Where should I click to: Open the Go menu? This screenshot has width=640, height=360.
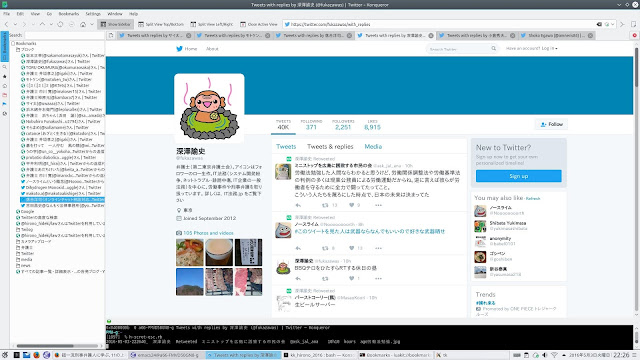49,14
